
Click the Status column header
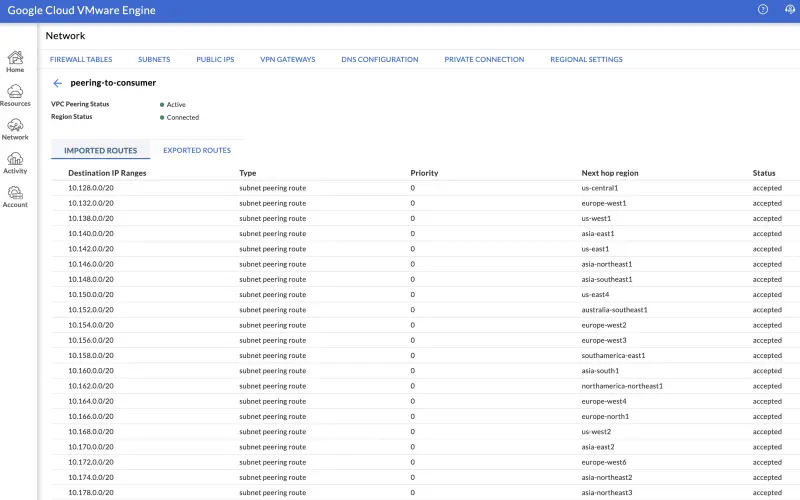click(764, 173)
